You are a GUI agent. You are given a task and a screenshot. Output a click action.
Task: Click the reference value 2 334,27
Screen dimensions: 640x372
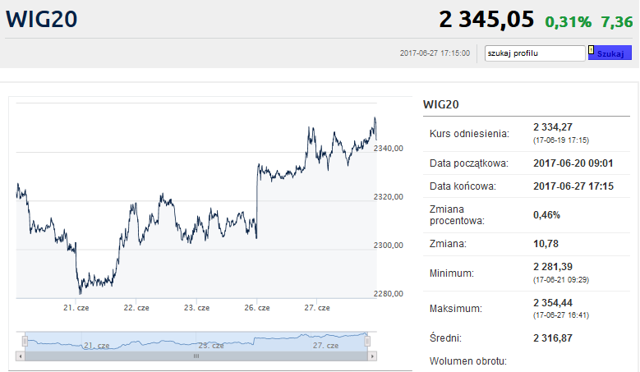click(553, 127)
